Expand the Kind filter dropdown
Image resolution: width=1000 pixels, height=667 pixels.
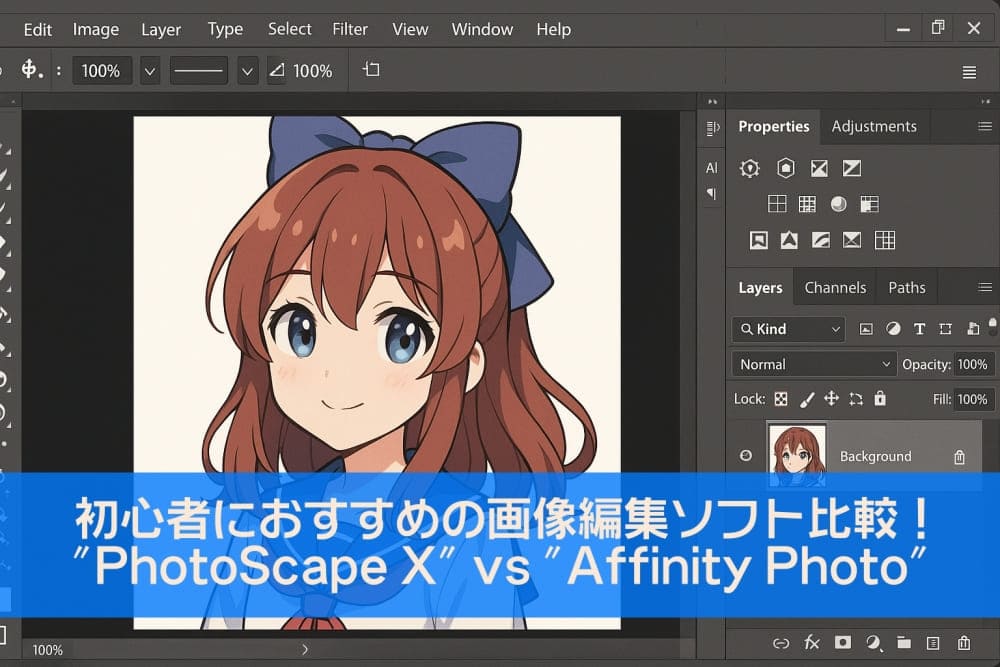pyautogui.click(x=788, y=329)
